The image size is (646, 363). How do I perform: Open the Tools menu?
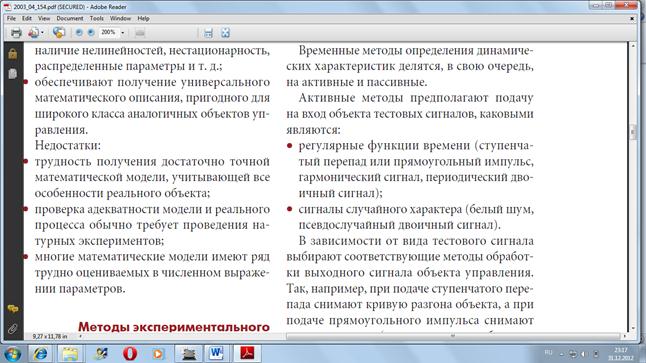tap(96, 19)
